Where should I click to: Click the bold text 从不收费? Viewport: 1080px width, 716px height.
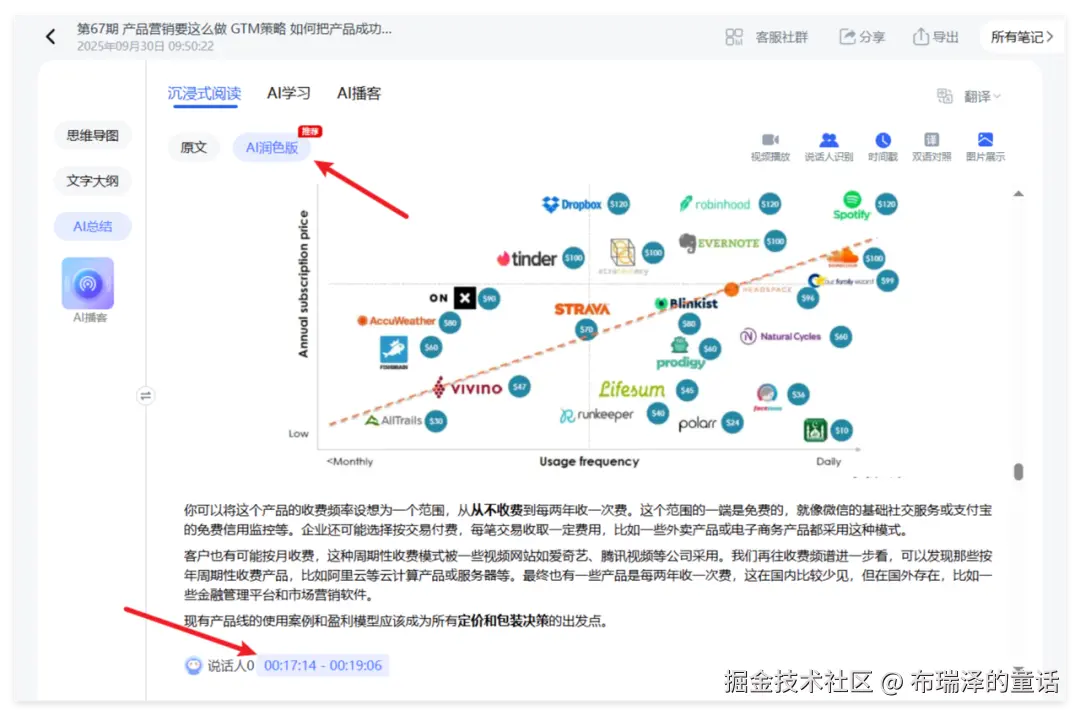497,510
